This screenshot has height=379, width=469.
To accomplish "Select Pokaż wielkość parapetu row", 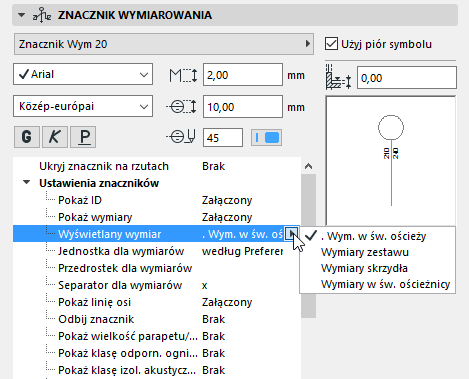I will click(x=157, y=336).
